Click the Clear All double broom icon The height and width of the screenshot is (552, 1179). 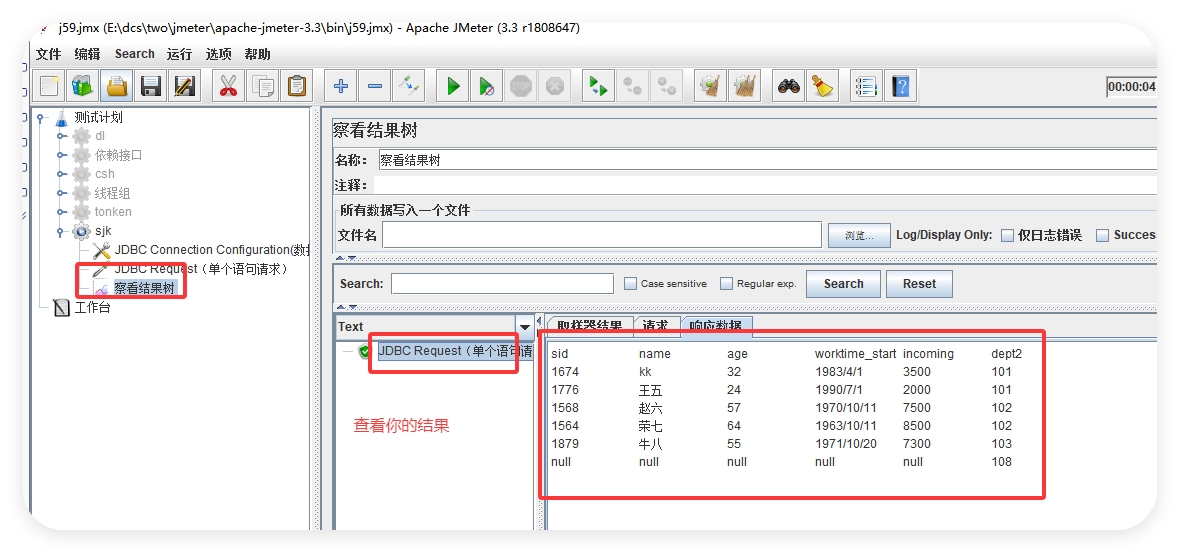tap(744, 86)
